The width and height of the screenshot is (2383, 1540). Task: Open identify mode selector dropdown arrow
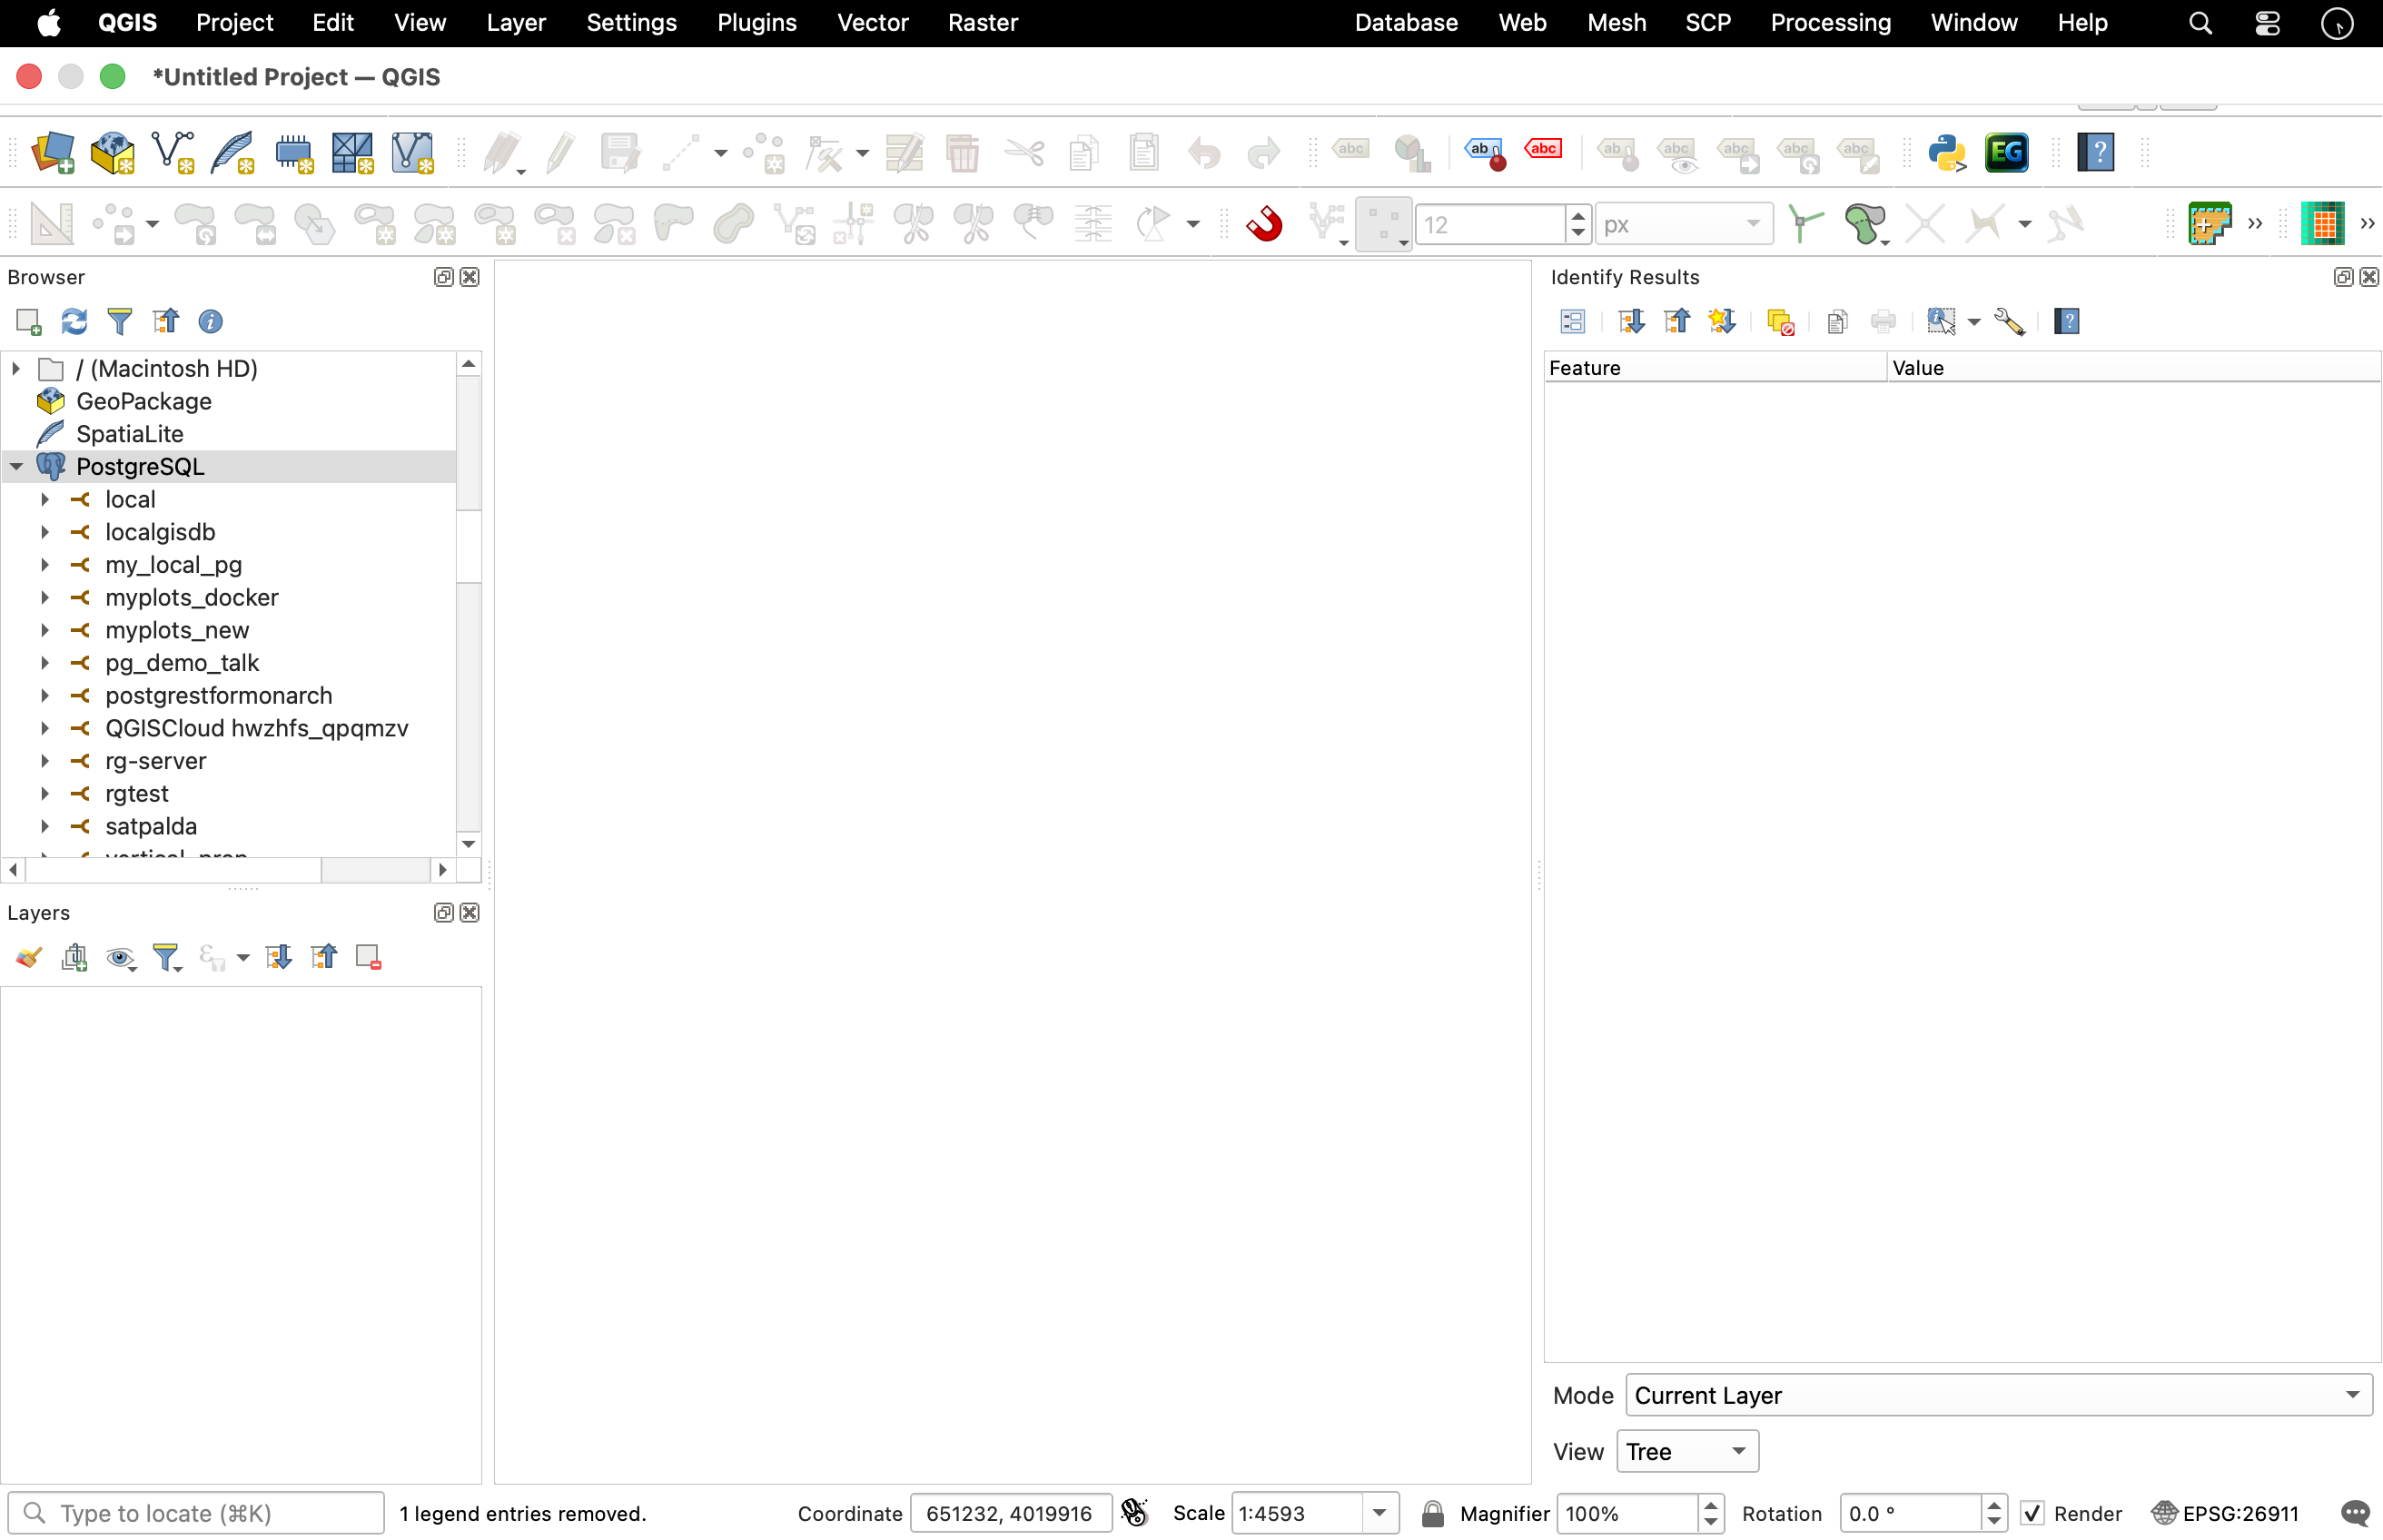pos(1973,322)
